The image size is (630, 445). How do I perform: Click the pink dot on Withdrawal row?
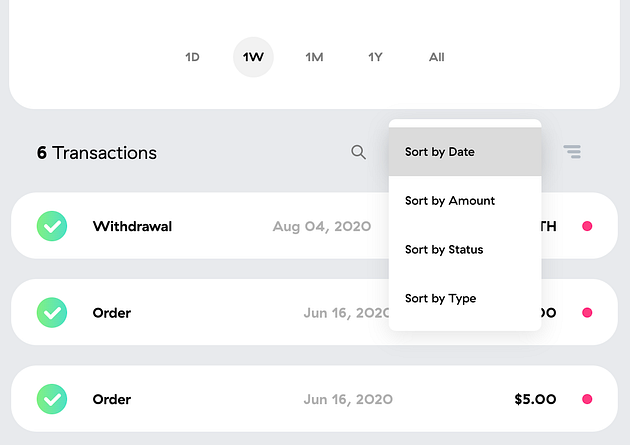(587, 226)
